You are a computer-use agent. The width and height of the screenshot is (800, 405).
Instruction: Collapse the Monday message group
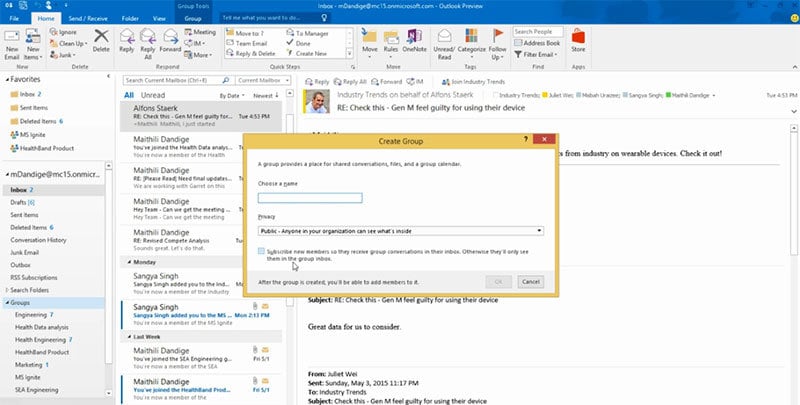129,262
